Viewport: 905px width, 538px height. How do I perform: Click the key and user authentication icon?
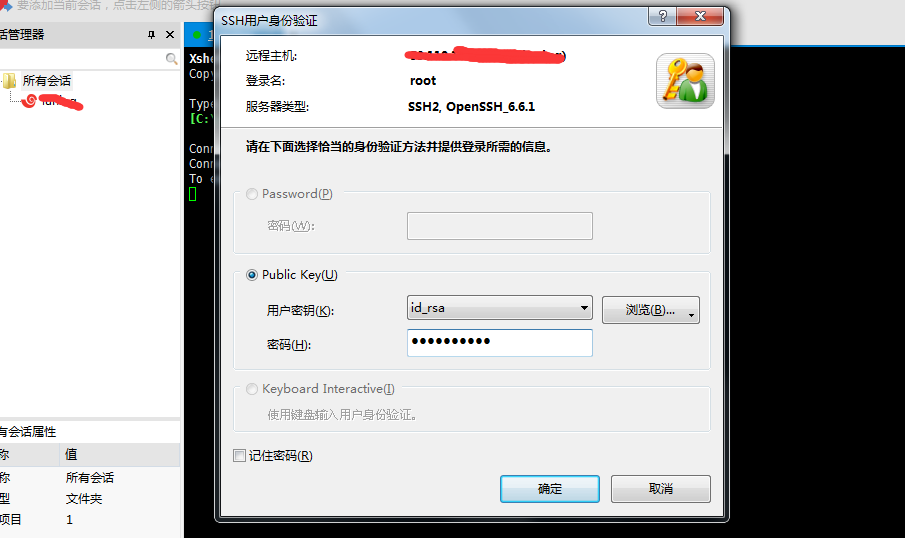click(x=685, y=81)
